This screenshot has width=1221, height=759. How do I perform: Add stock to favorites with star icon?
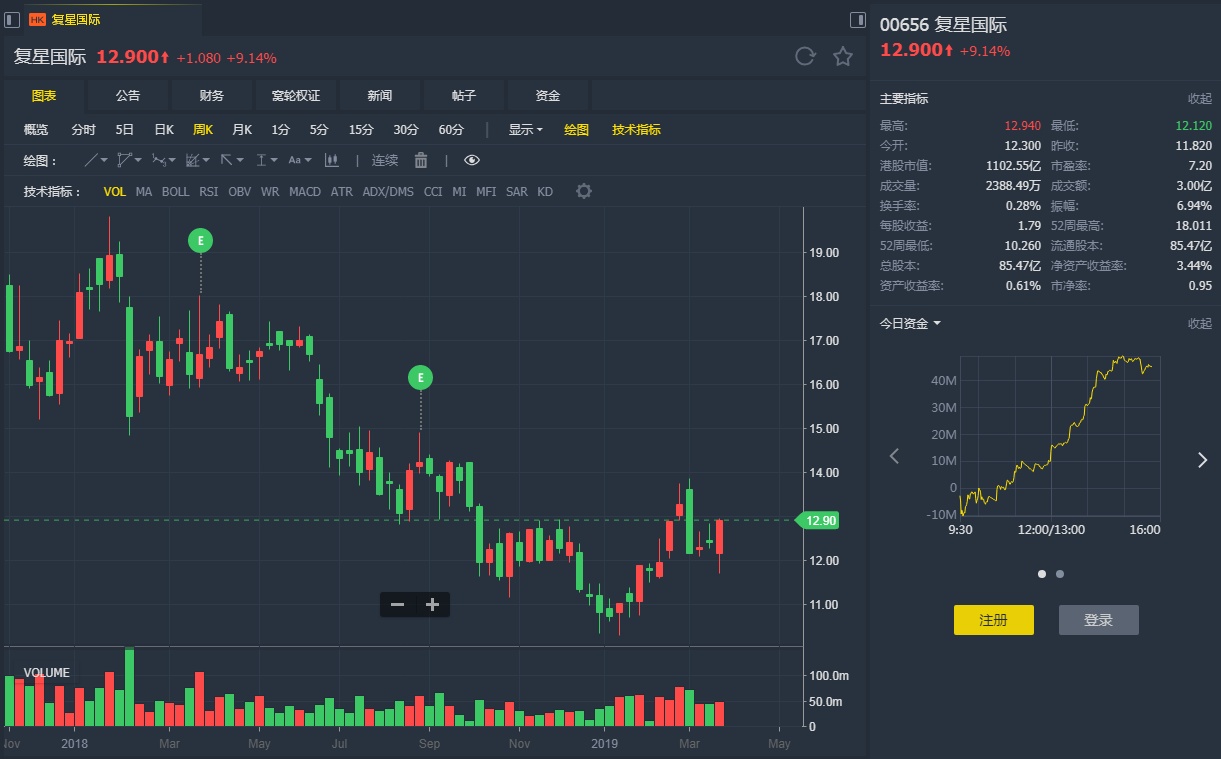(843, 57)
